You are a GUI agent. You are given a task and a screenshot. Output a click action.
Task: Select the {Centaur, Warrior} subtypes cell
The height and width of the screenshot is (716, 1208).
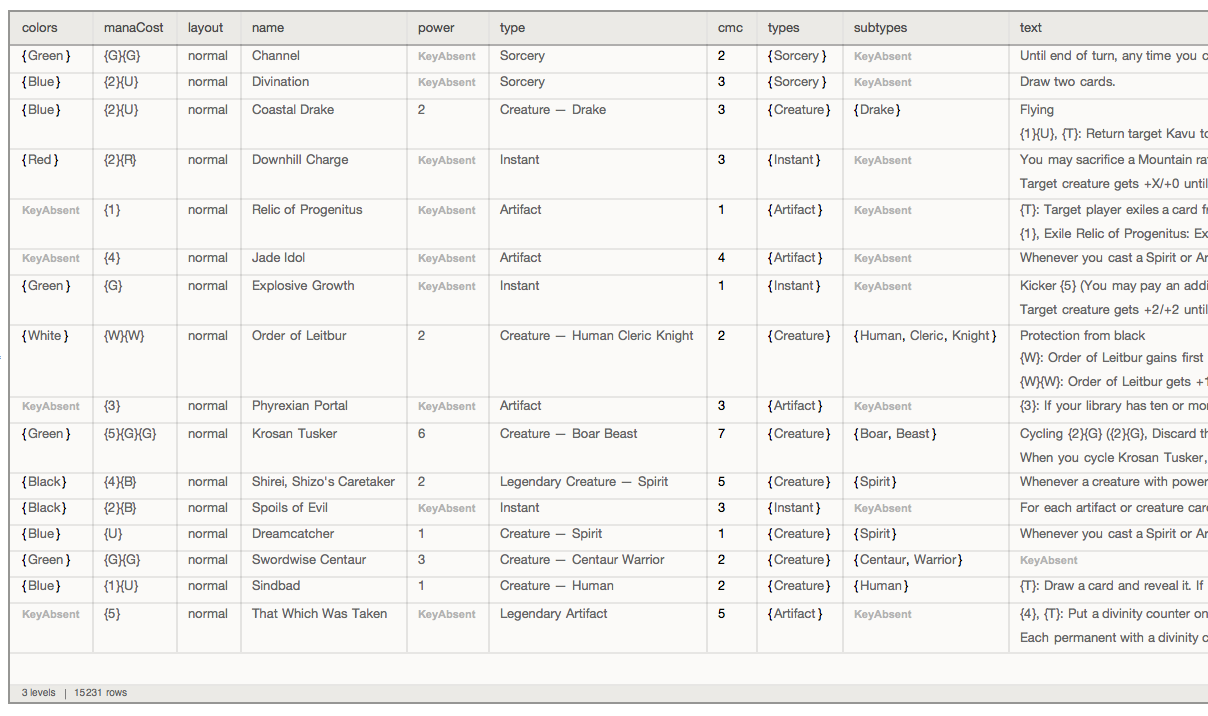point(908,560)
